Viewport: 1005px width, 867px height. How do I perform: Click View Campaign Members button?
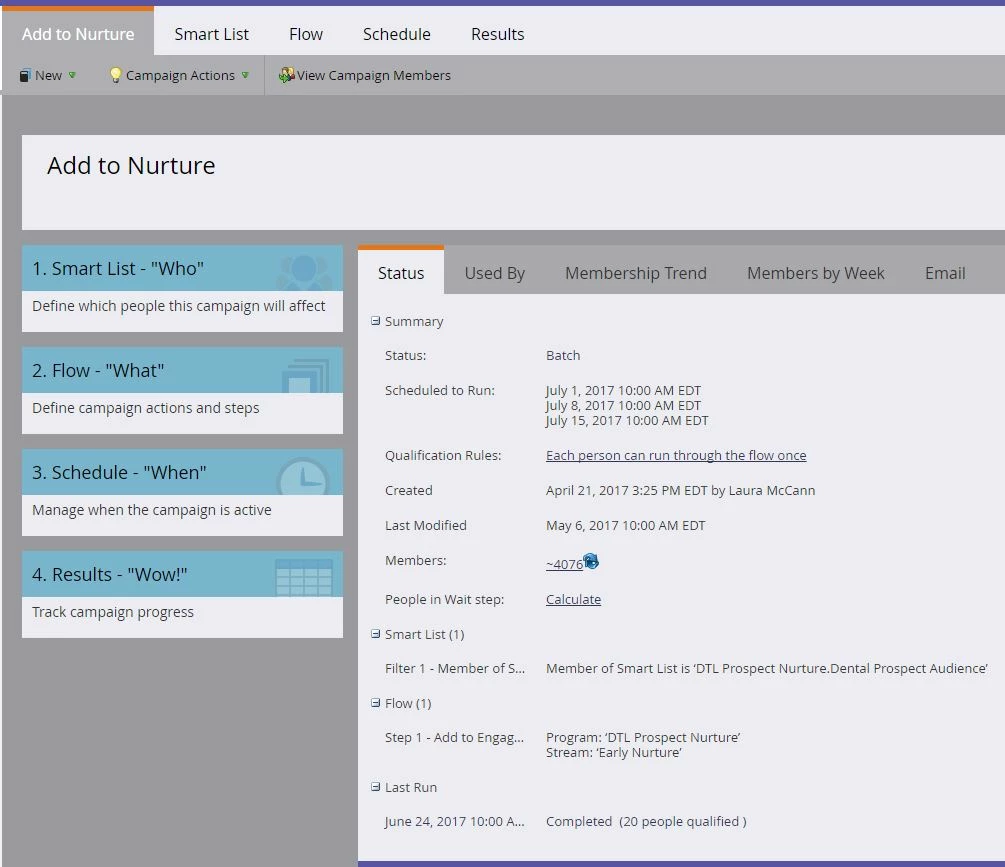tap(365, 76)
